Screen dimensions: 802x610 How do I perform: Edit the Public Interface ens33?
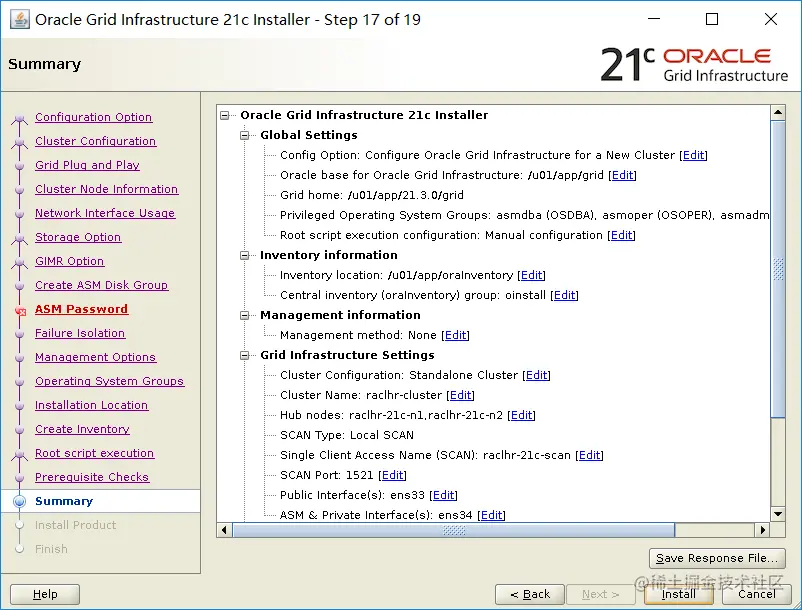(x=443, y=495)
